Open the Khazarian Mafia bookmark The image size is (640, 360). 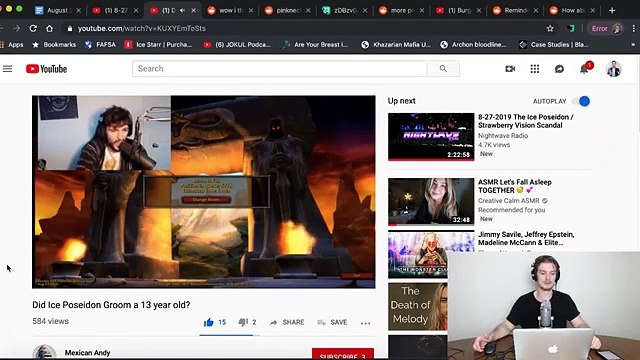coord(396,44)
